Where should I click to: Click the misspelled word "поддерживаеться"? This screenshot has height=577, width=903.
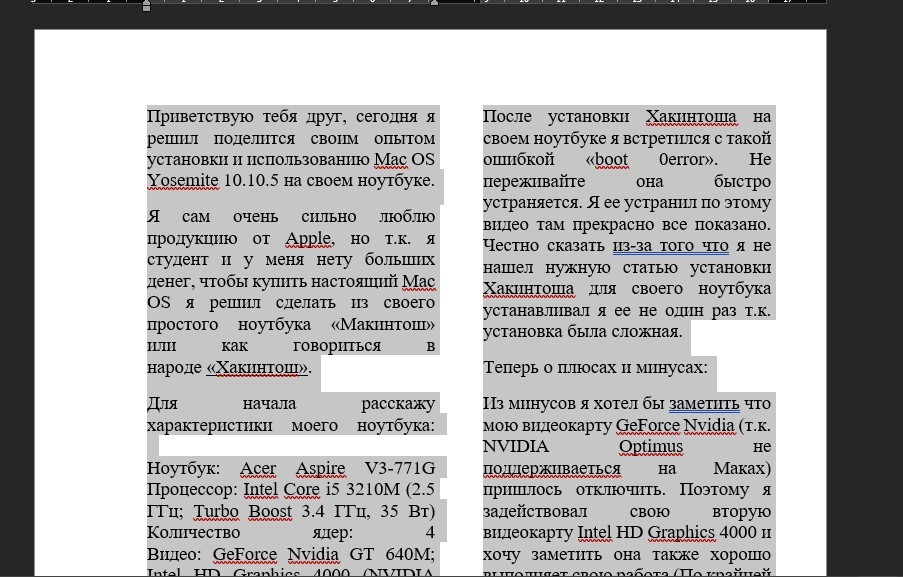tap(552, 469)
